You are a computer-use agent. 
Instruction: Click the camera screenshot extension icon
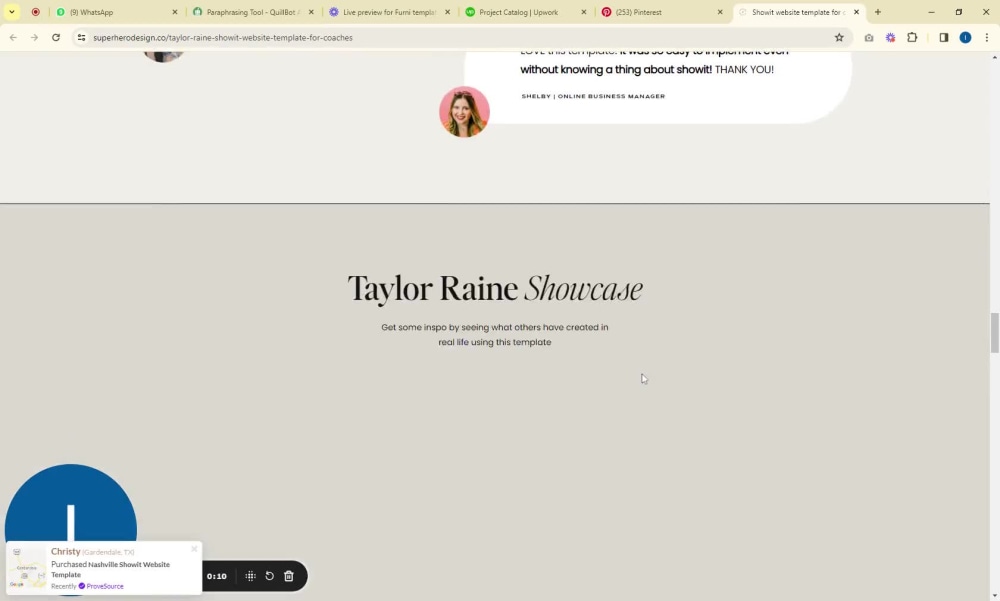[869, 38]
